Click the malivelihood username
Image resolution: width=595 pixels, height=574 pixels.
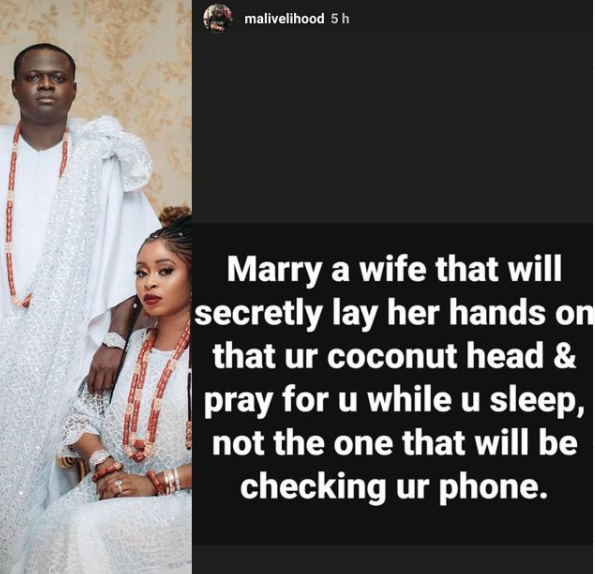[285, 19]
